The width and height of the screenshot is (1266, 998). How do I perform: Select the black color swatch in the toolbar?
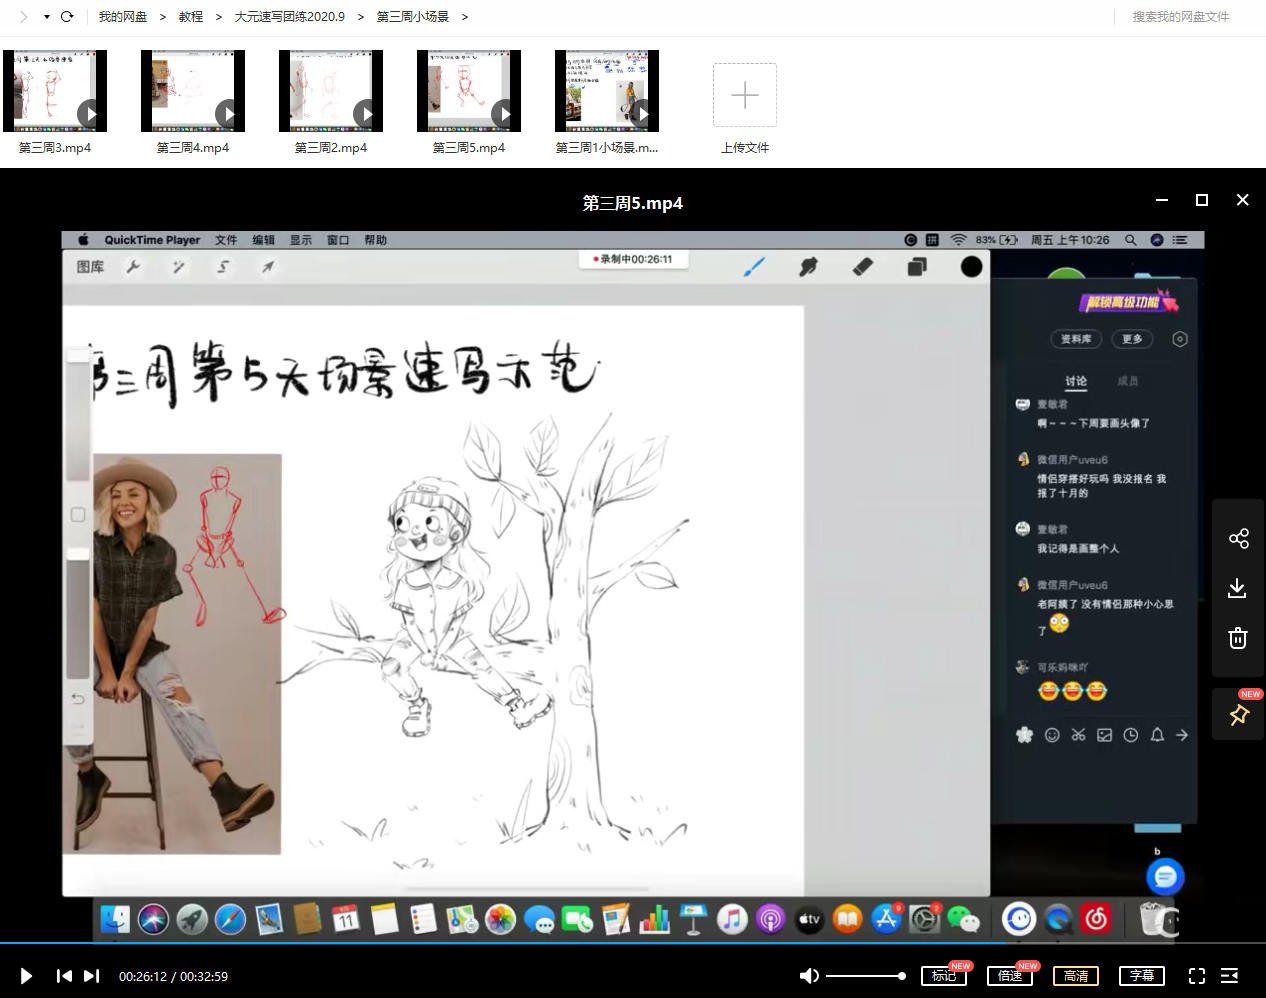pos(969,266)
